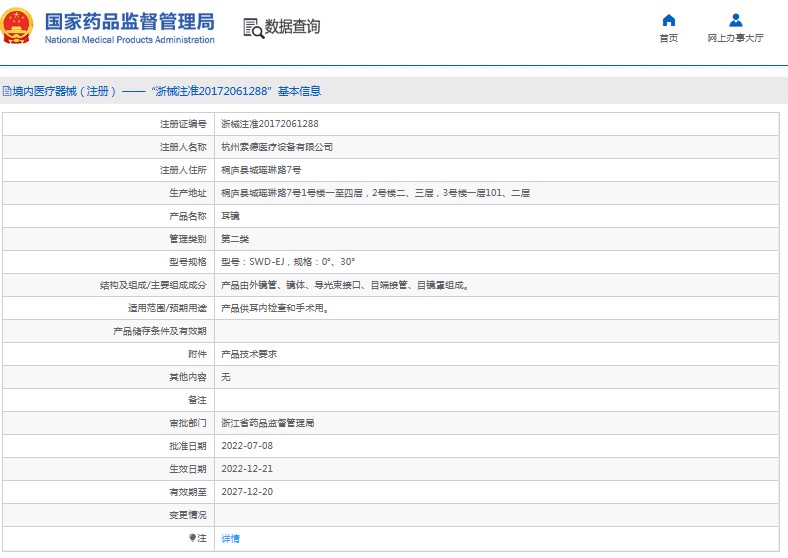Open the 数据查询 search icon

[253, 28]
